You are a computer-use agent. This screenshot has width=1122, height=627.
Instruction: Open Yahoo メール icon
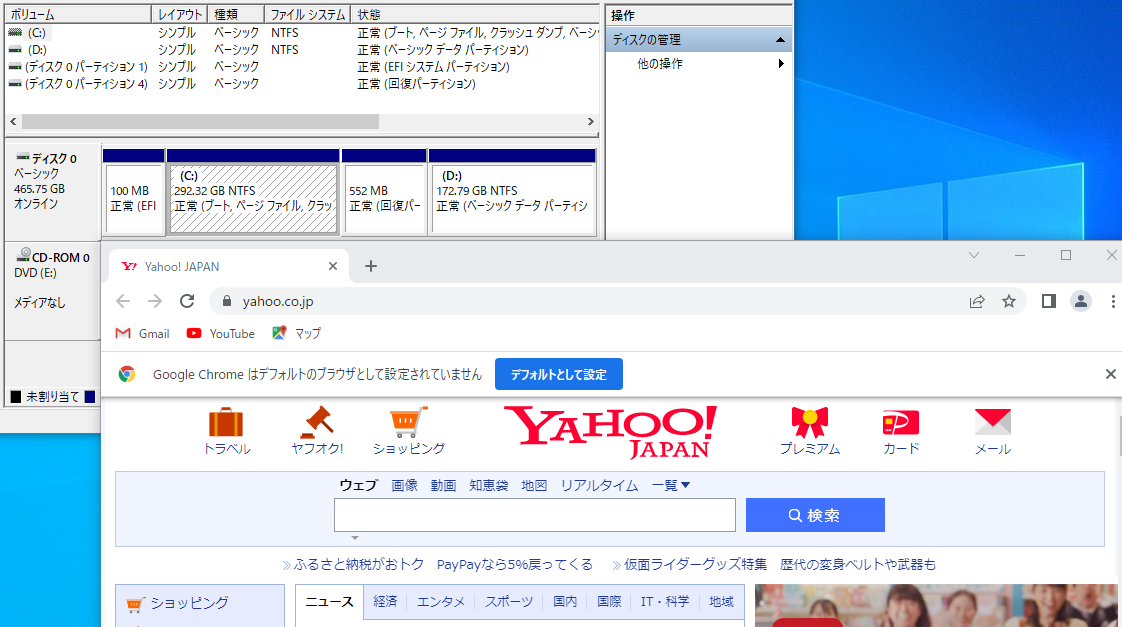point(992,431)
